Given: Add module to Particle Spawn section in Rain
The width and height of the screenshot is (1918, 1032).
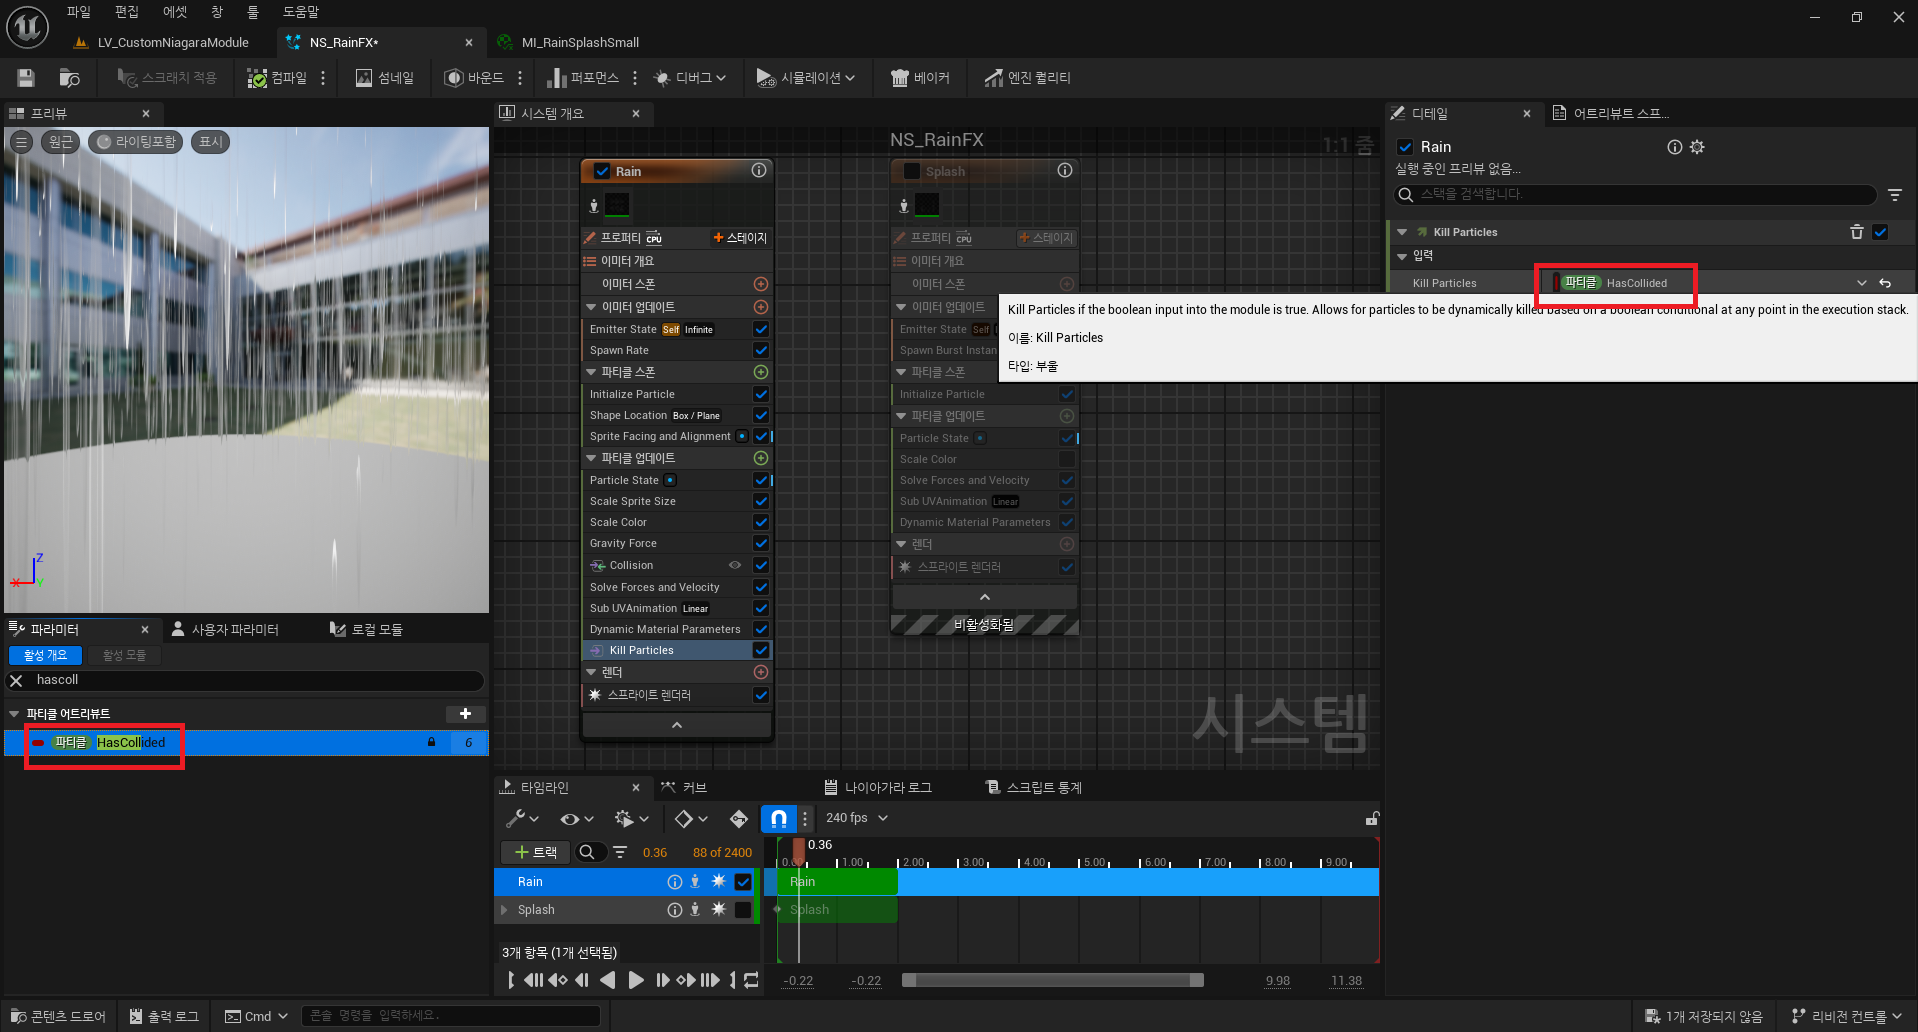Looking at the screenshot, I should [x=760, y=372].
